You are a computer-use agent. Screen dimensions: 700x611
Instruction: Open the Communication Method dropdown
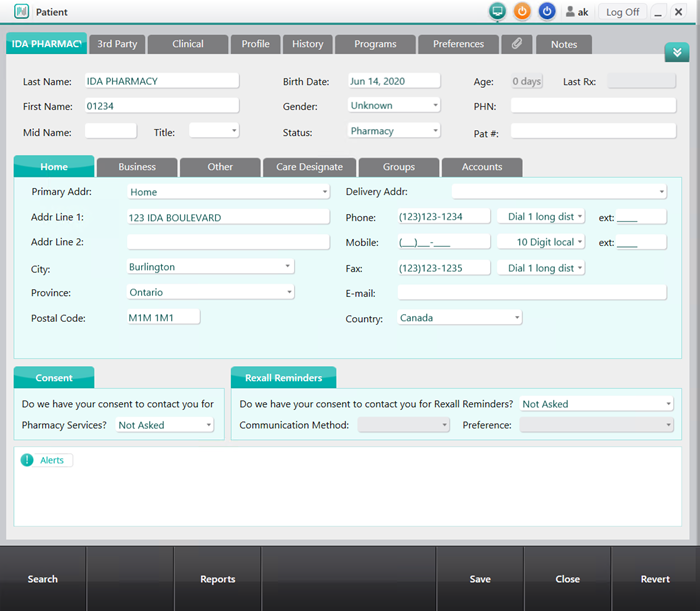(404, 425)
